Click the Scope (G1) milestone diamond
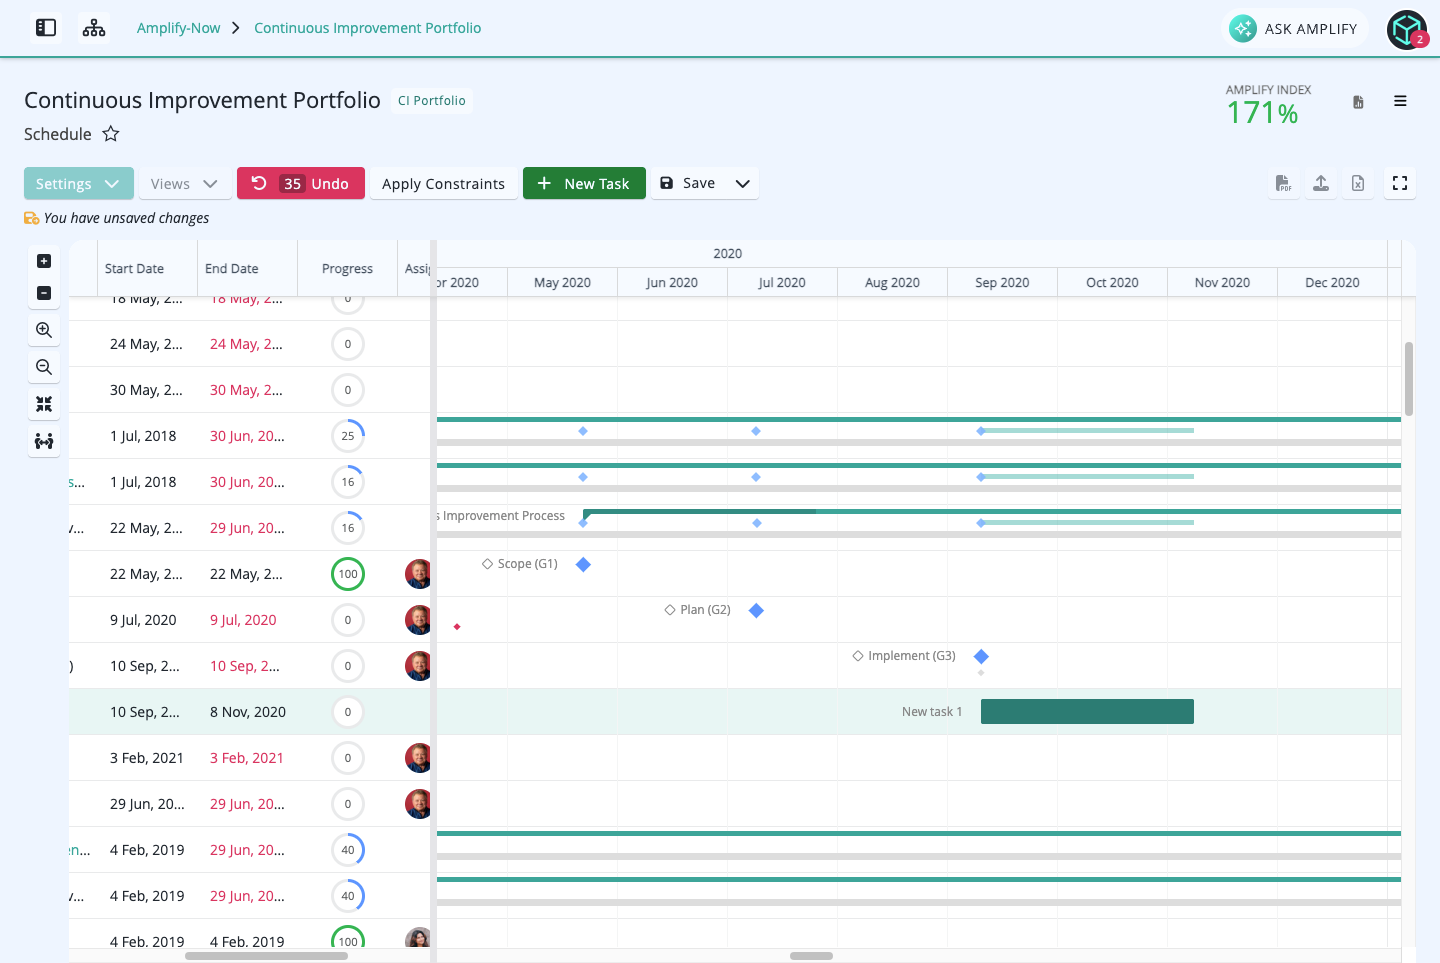The width and height of the screenshot is (1440, 963). (x=584, y=565)
